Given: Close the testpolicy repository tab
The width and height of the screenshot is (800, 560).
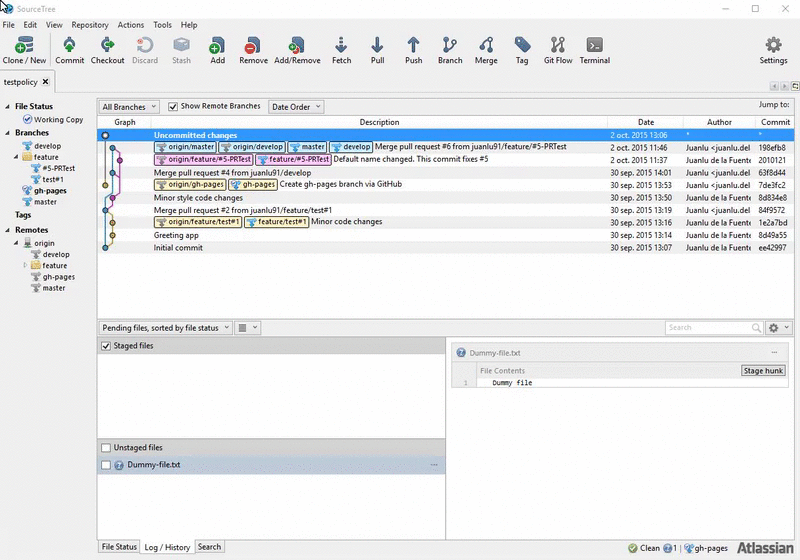Looking at the screenshot, I should pyautogui.click(x=45, y=82).
